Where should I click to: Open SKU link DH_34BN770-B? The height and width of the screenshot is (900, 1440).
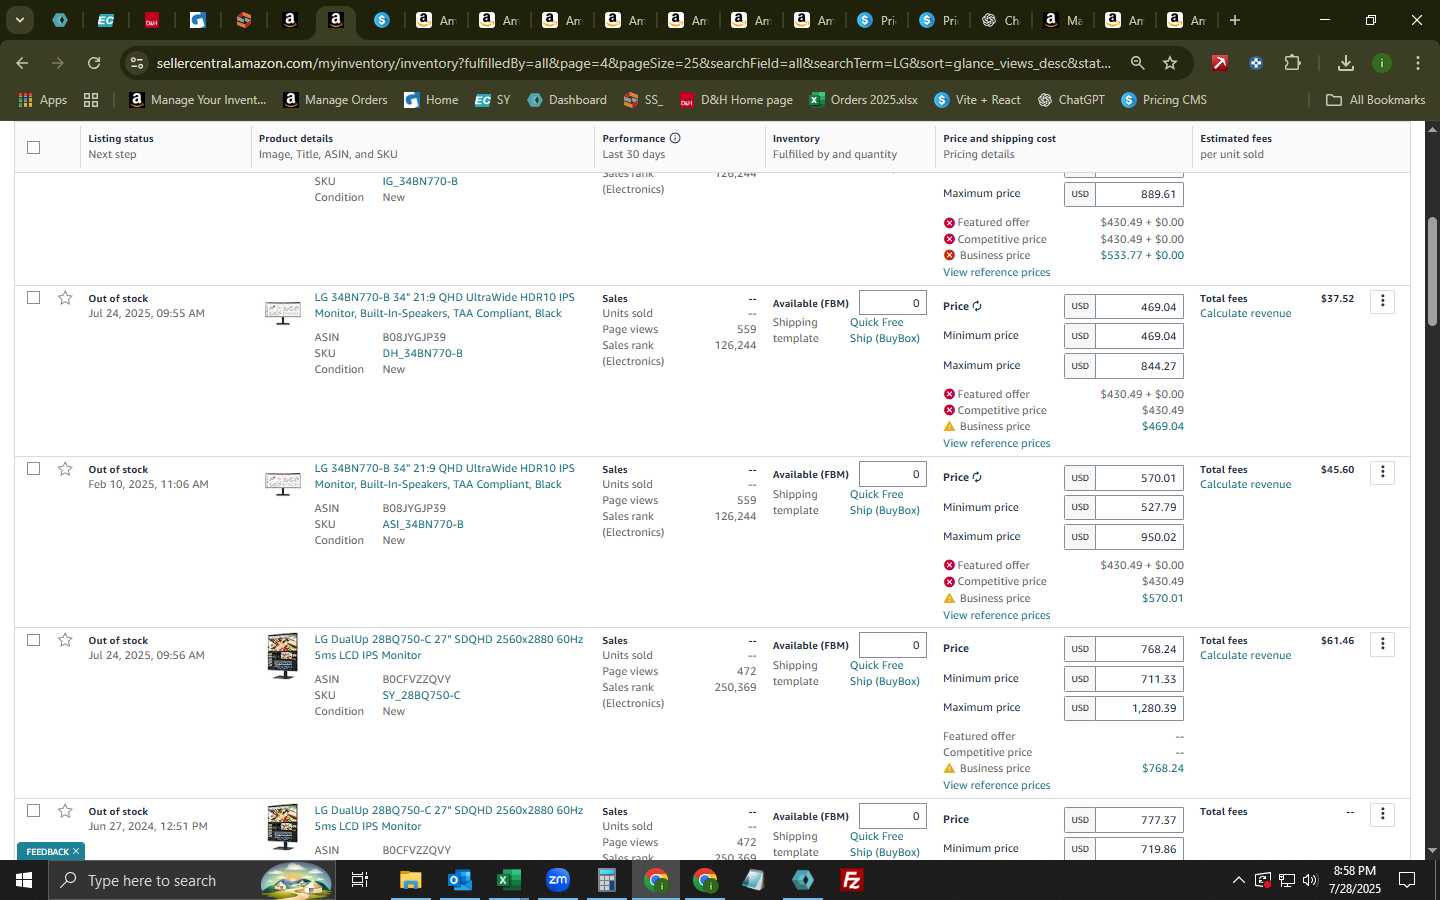pos(422,353)
